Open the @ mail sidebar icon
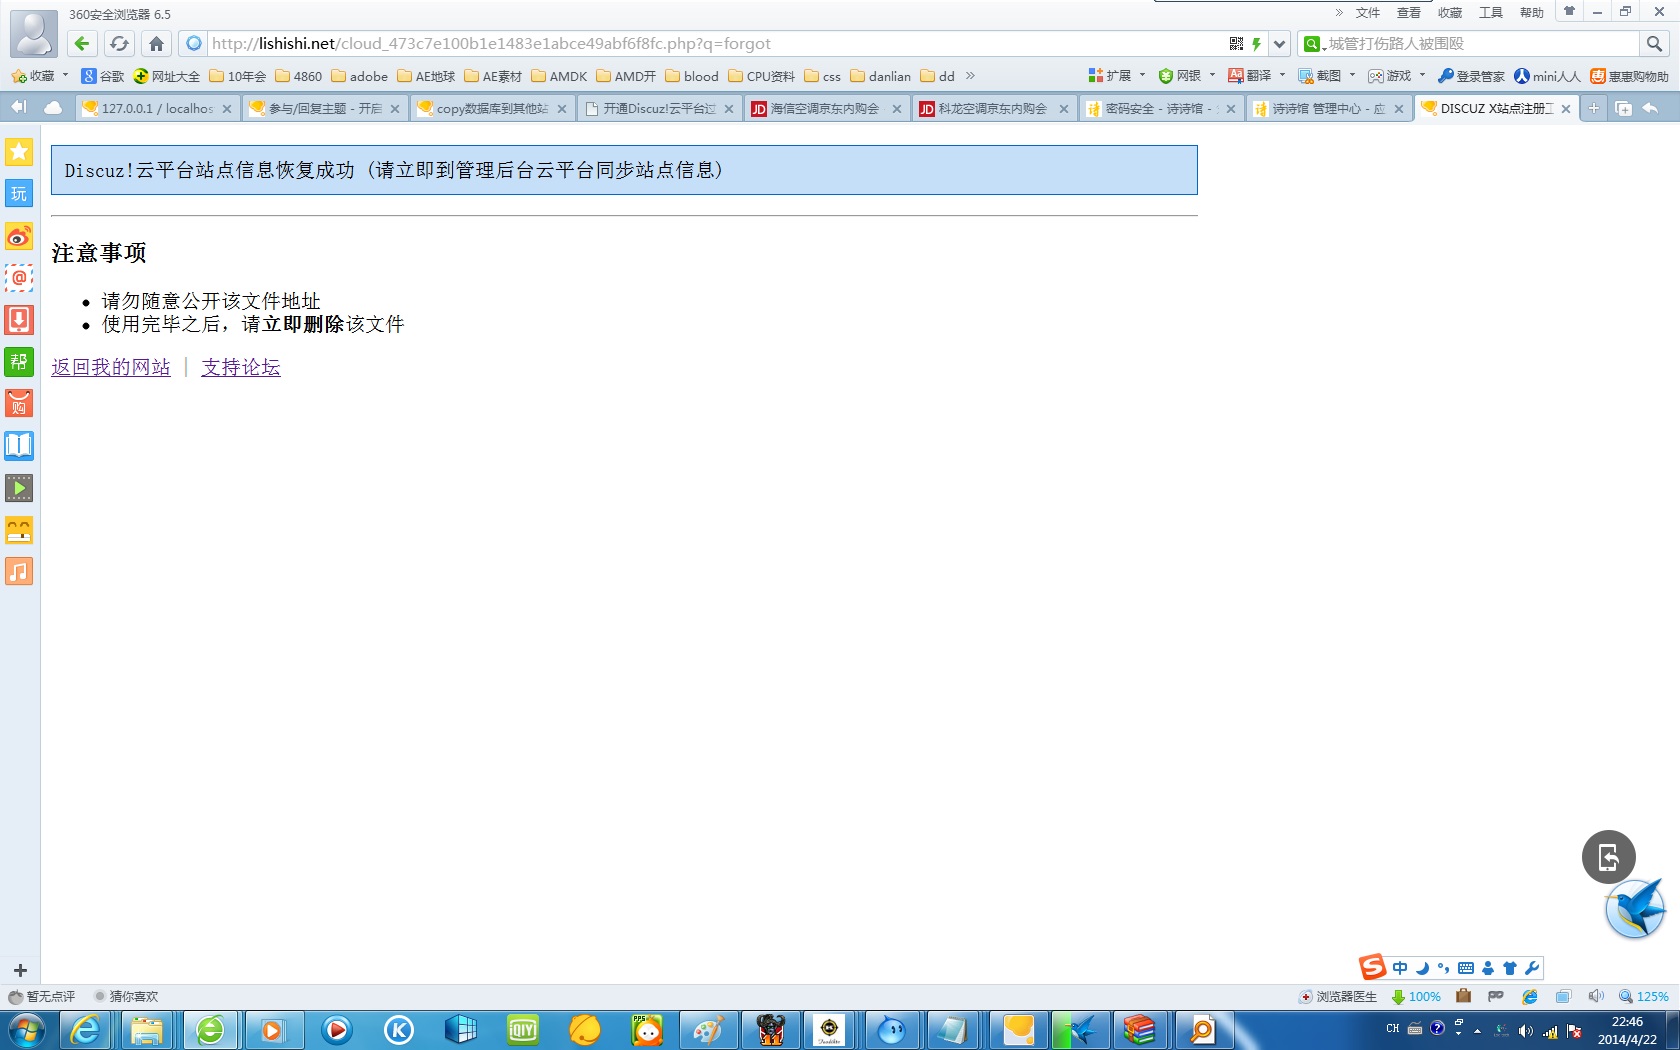Screen dimensions: 1680x1050 point(19,278)
